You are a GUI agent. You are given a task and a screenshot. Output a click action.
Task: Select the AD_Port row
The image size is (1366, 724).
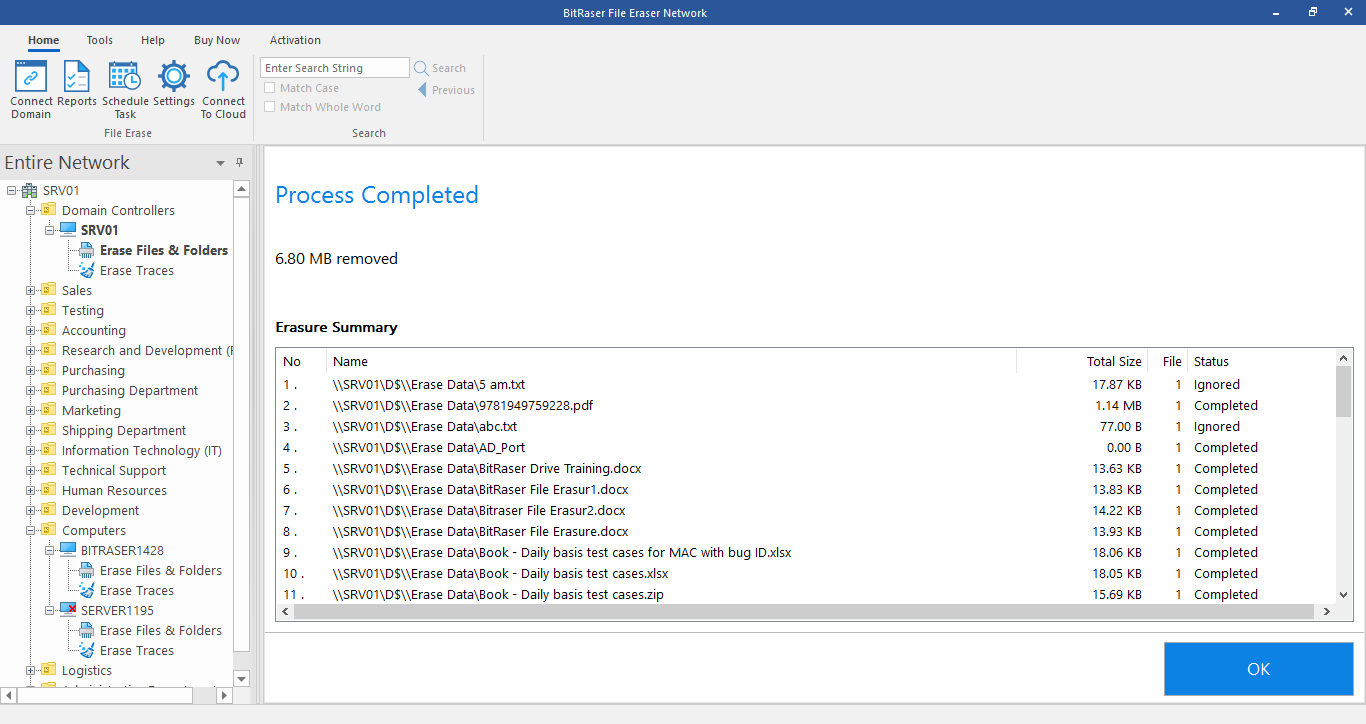[x=806, y=447]
